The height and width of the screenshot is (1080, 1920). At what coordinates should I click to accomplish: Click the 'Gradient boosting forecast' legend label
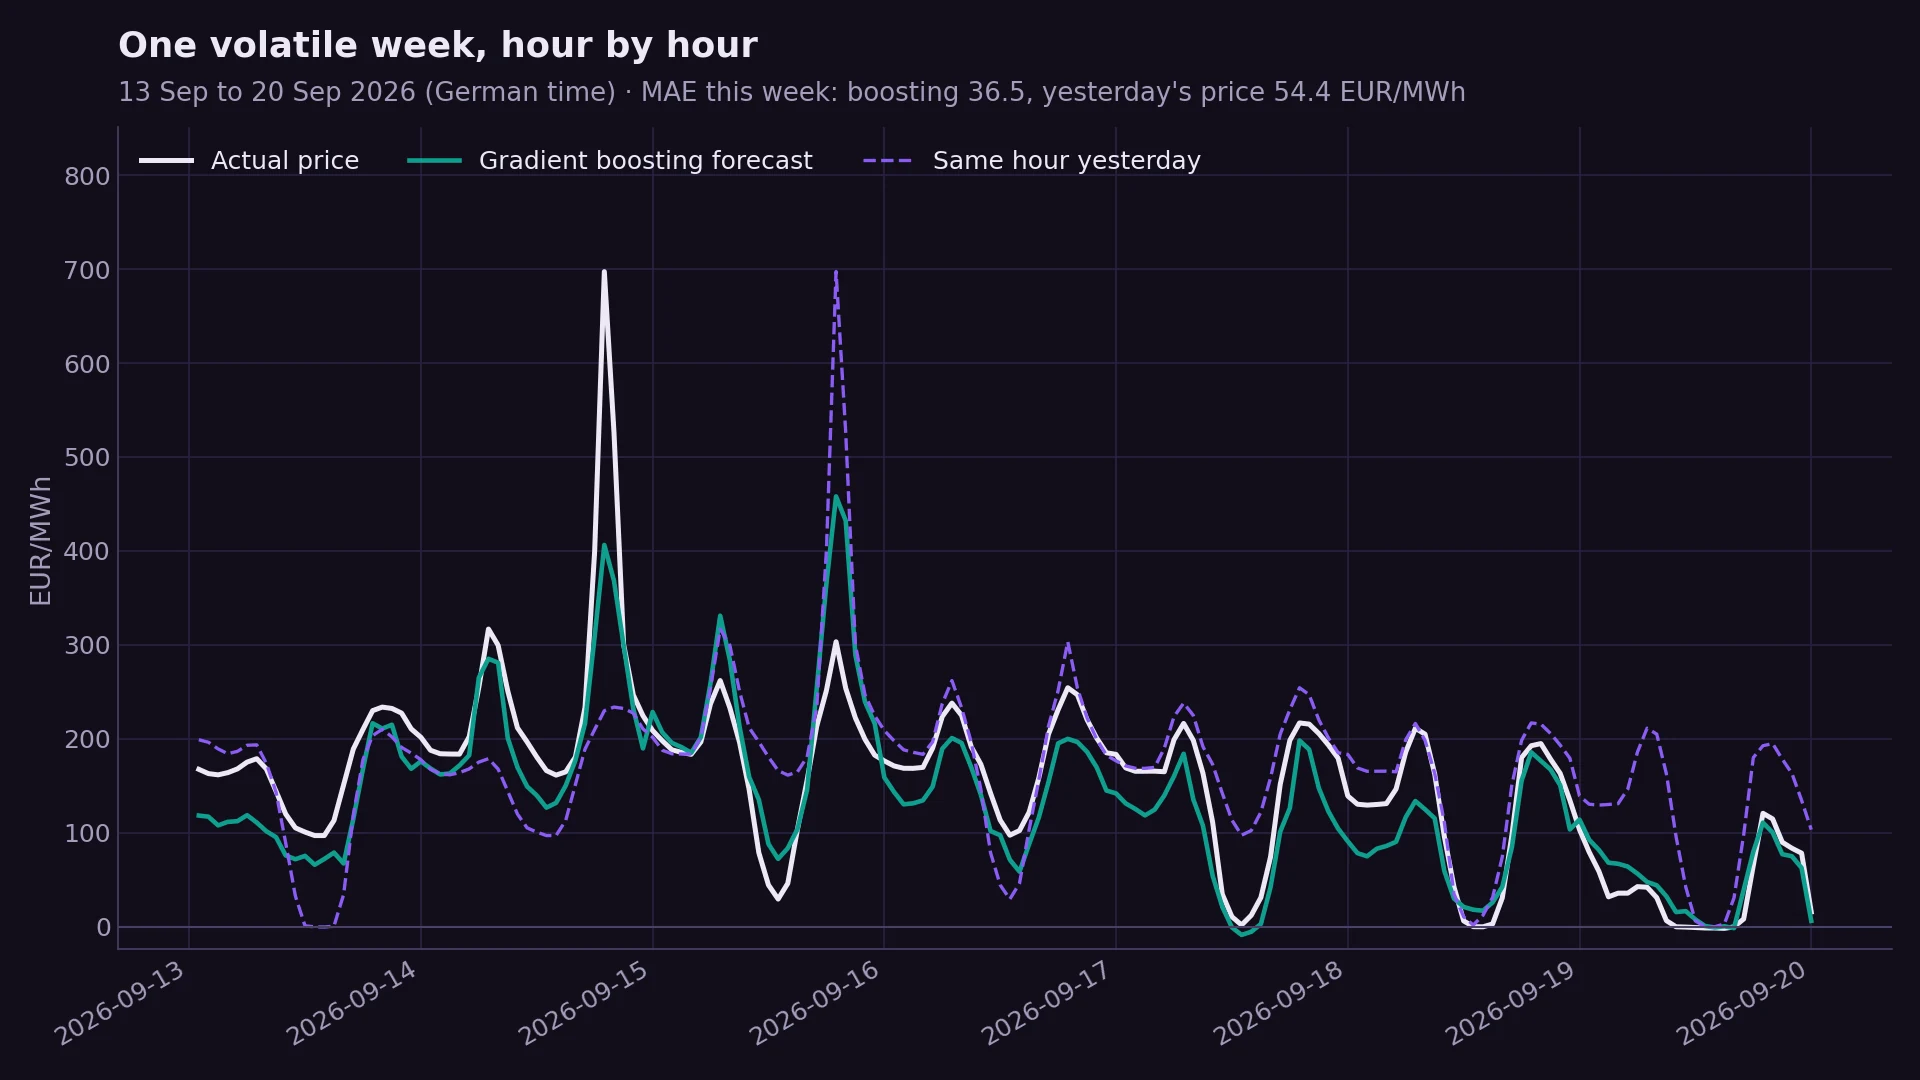click(x=646, y=161)
